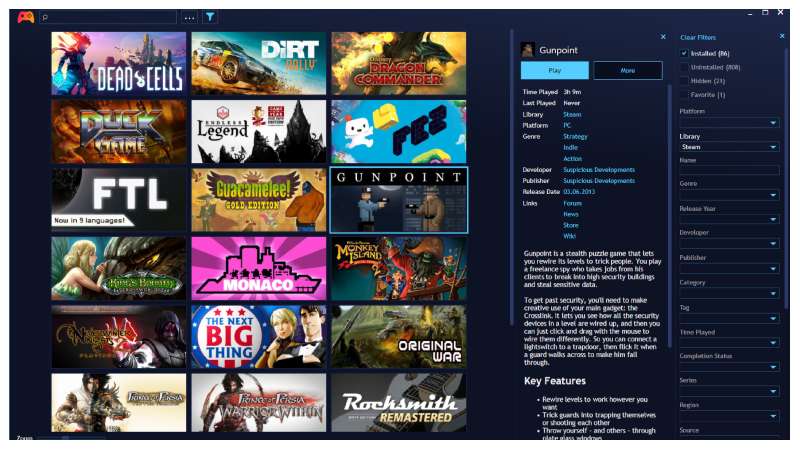
Task: Open the News link
Action: tap(570, 214)
